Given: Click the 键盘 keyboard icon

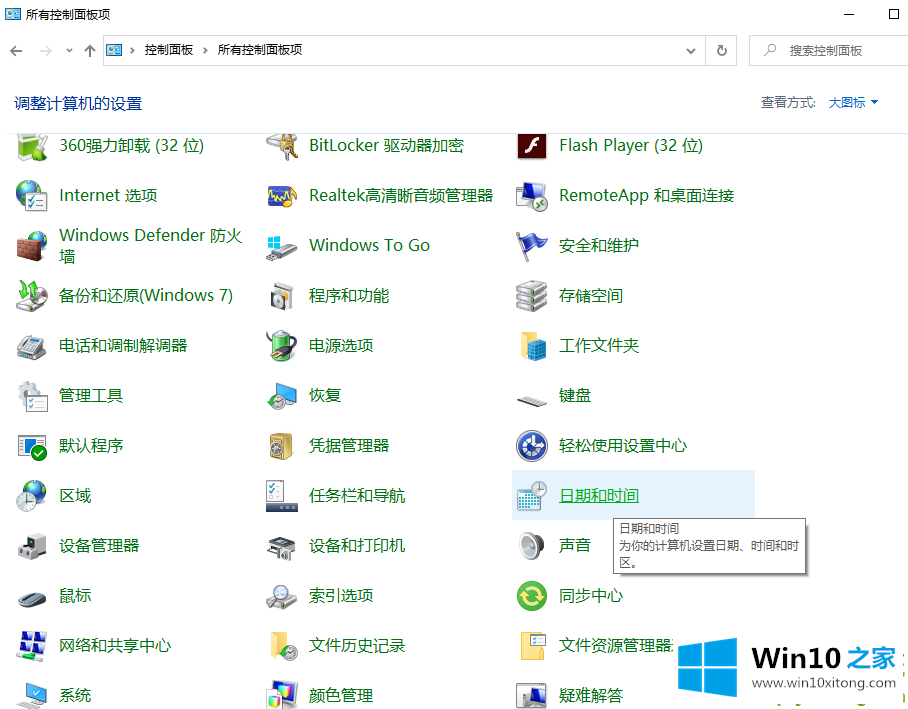Looking at the screenshot, I should pyautogui.click(x=532, y=400).
